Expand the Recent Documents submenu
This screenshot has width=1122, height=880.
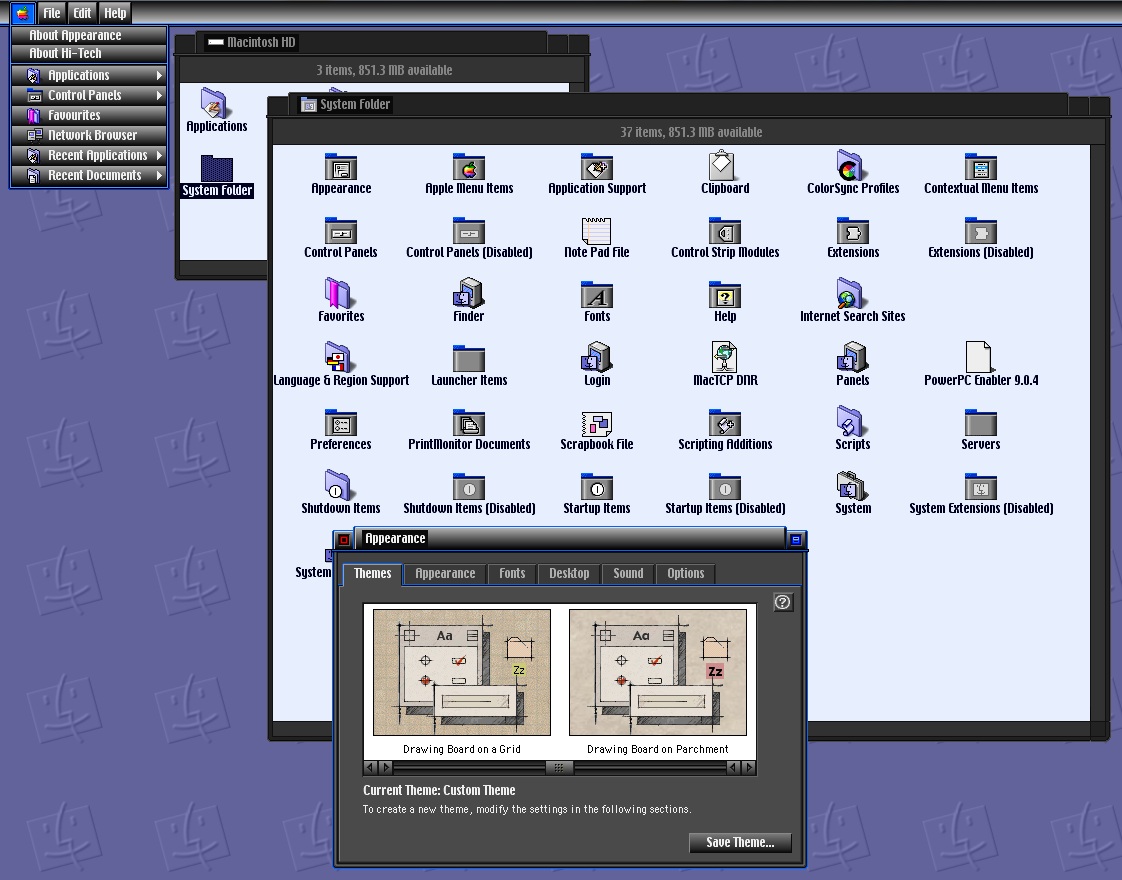(89, 175)
